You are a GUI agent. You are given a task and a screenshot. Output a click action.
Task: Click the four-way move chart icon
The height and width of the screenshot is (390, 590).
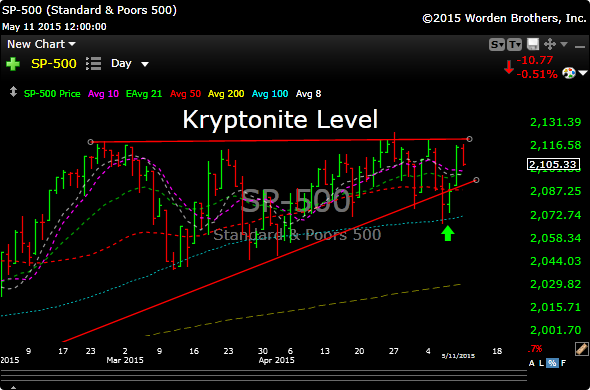[x=550, y=44]
